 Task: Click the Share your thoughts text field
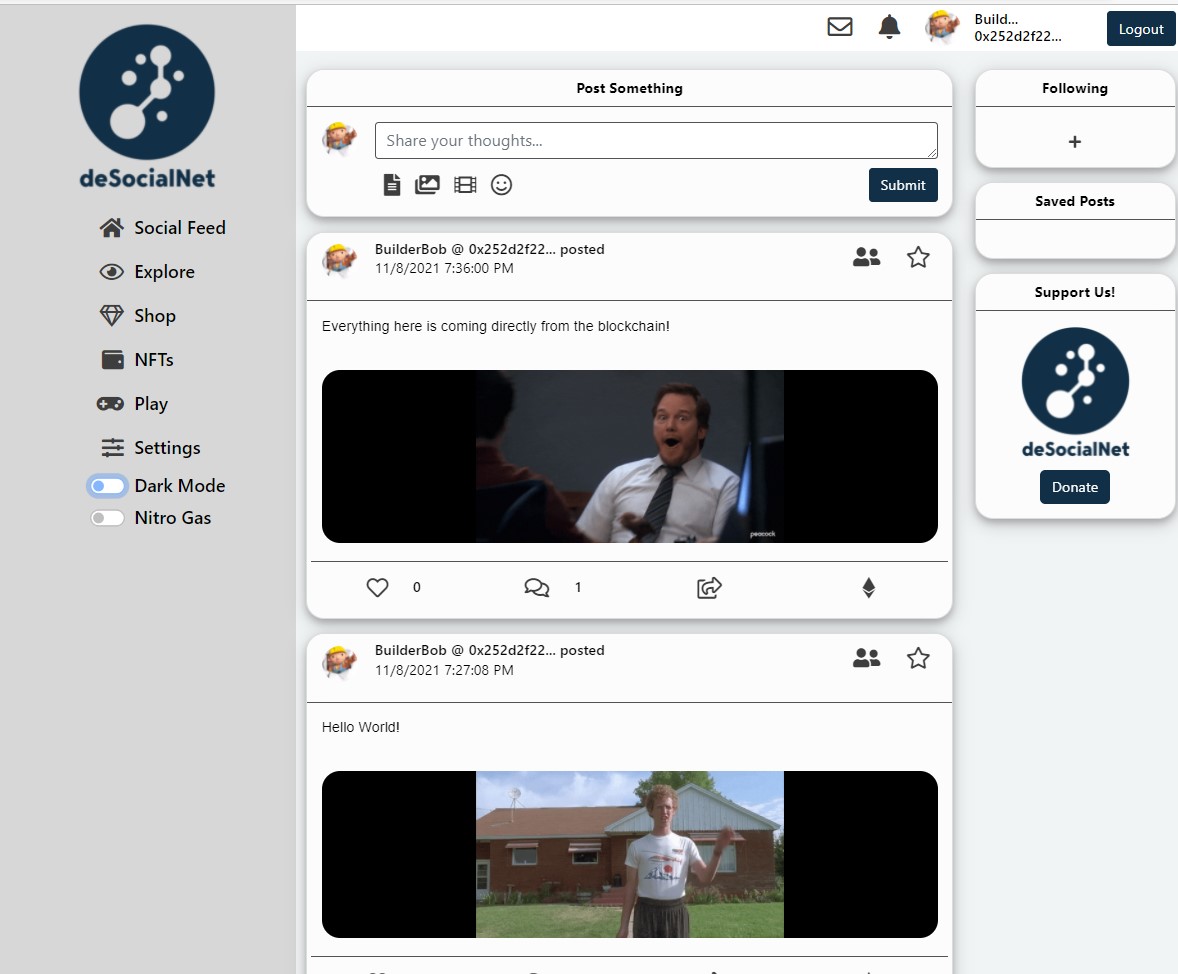(x=656, y=141)
